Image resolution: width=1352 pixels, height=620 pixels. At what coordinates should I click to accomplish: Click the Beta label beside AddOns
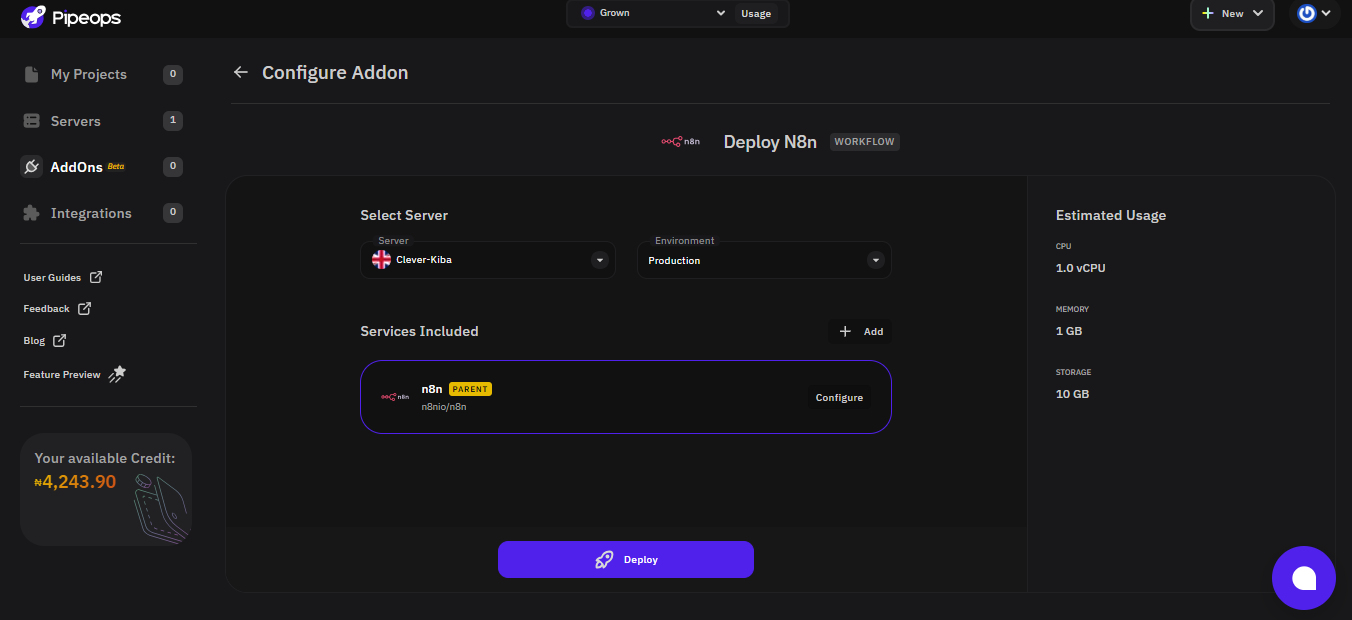(x=116, y=166)
